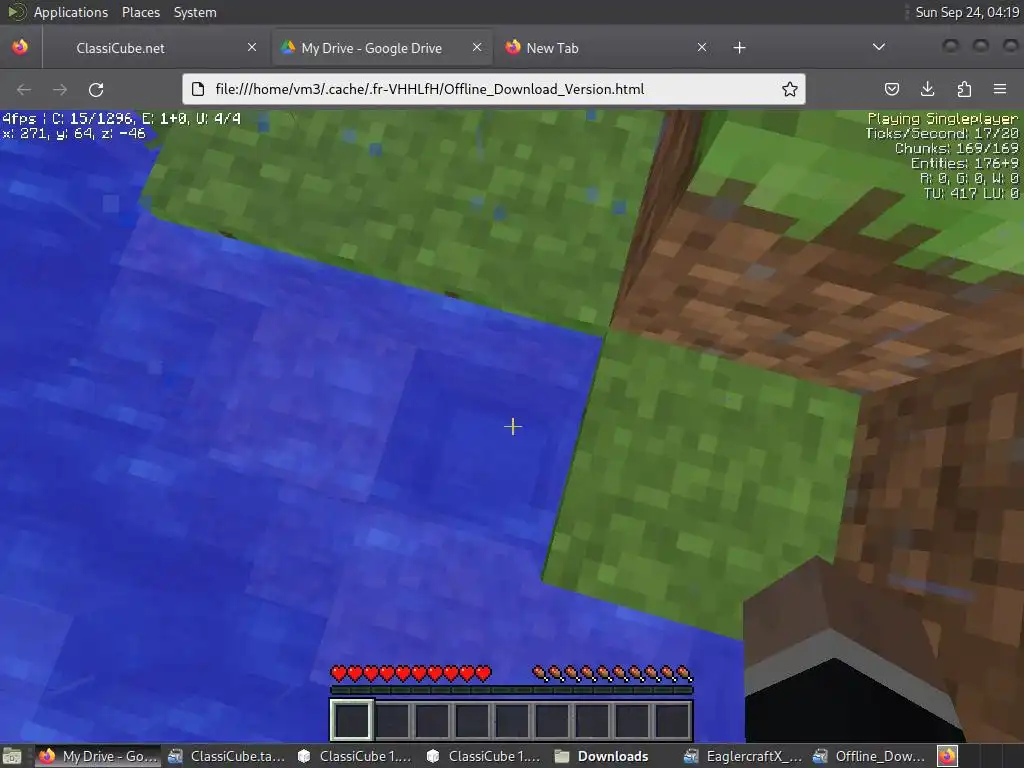Go back one page
This screenshot has height=768, width=1024.
click(x=24, y=89)
